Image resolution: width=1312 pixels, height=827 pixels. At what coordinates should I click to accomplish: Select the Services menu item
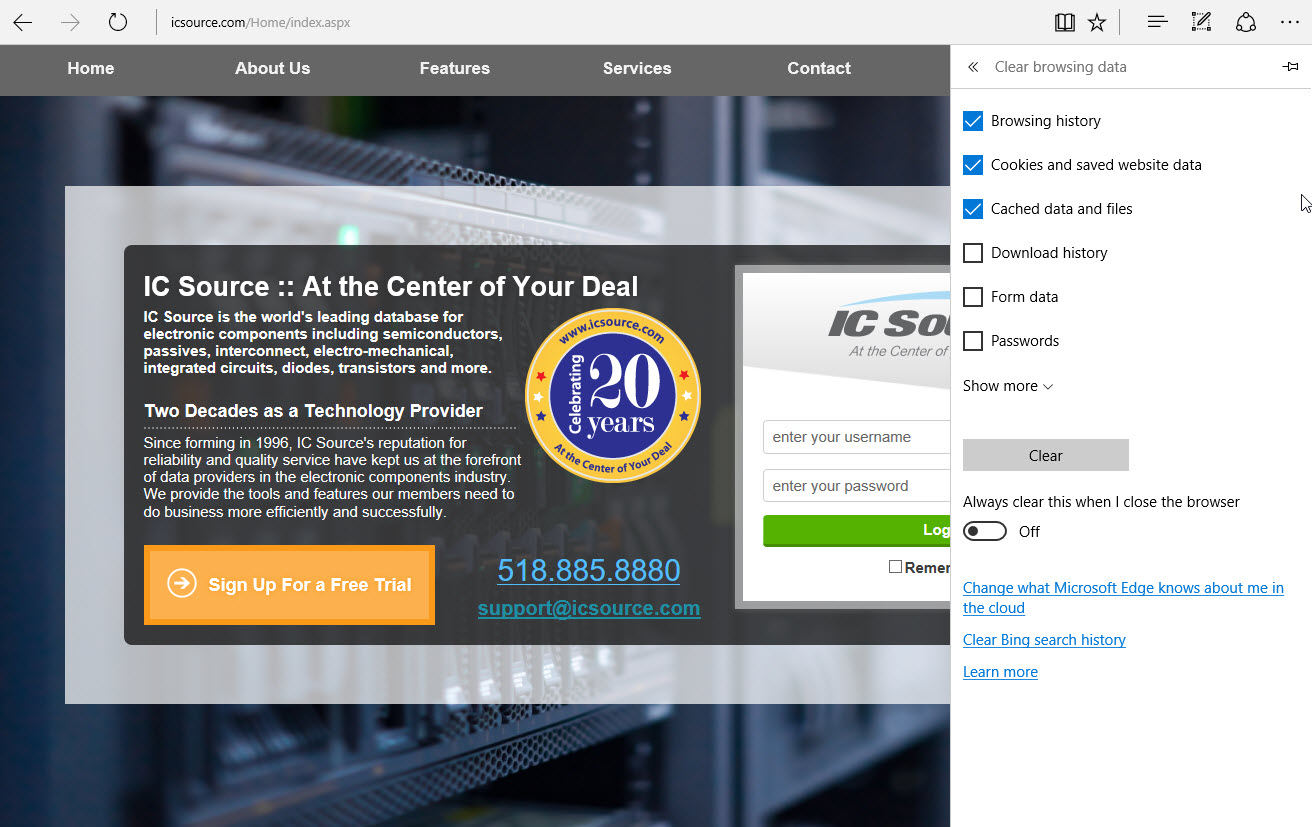coord(636,68)
